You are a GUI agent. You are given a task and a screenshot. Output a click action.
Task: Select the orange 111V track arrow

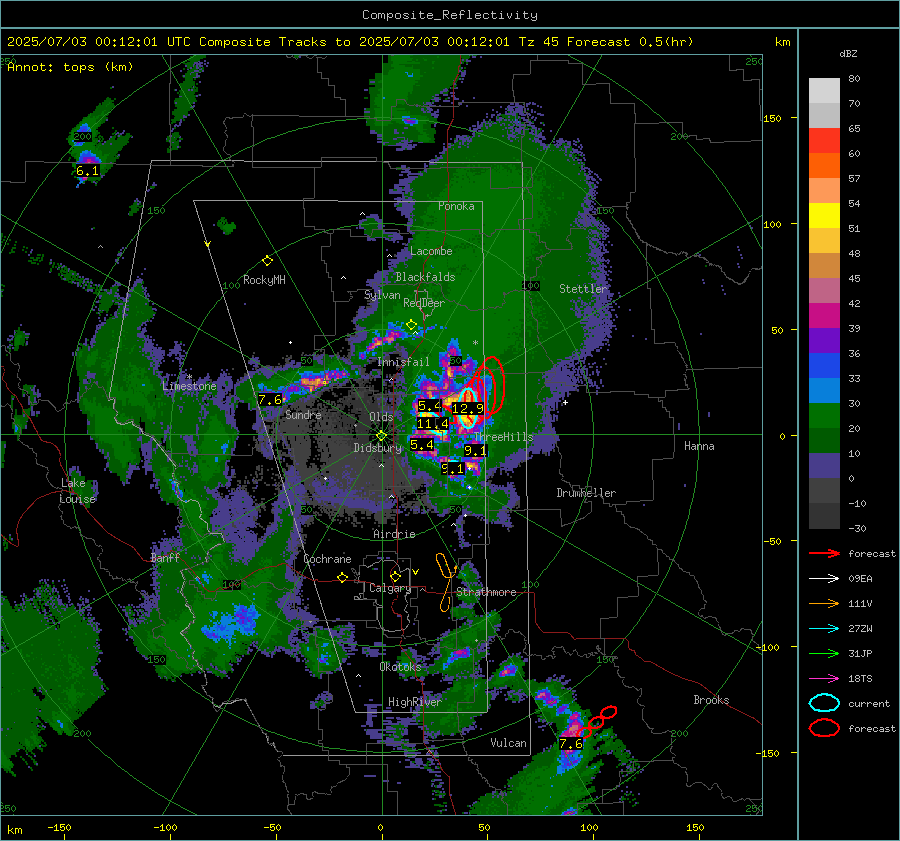(x=824, y=603)
